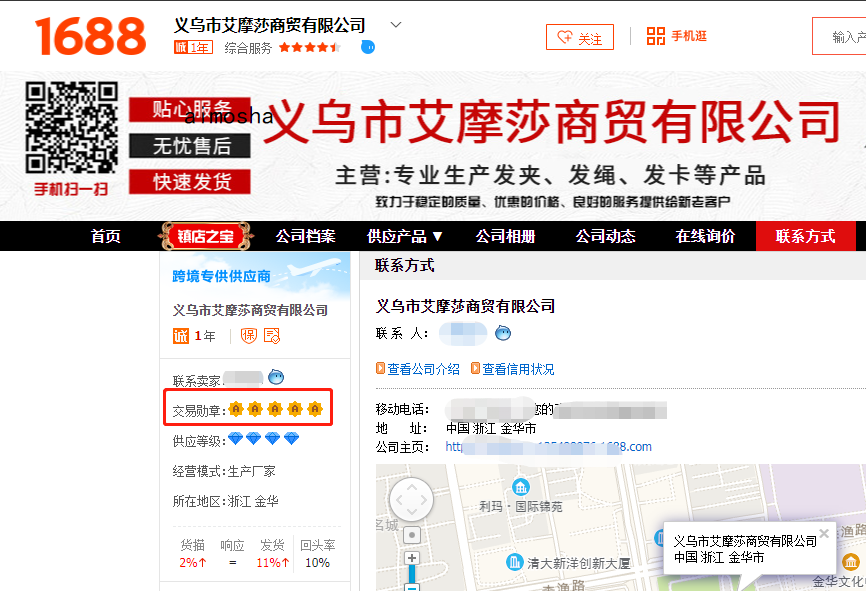Click map zoom in plus button
866x591 pixels.
tap(412, 558)
